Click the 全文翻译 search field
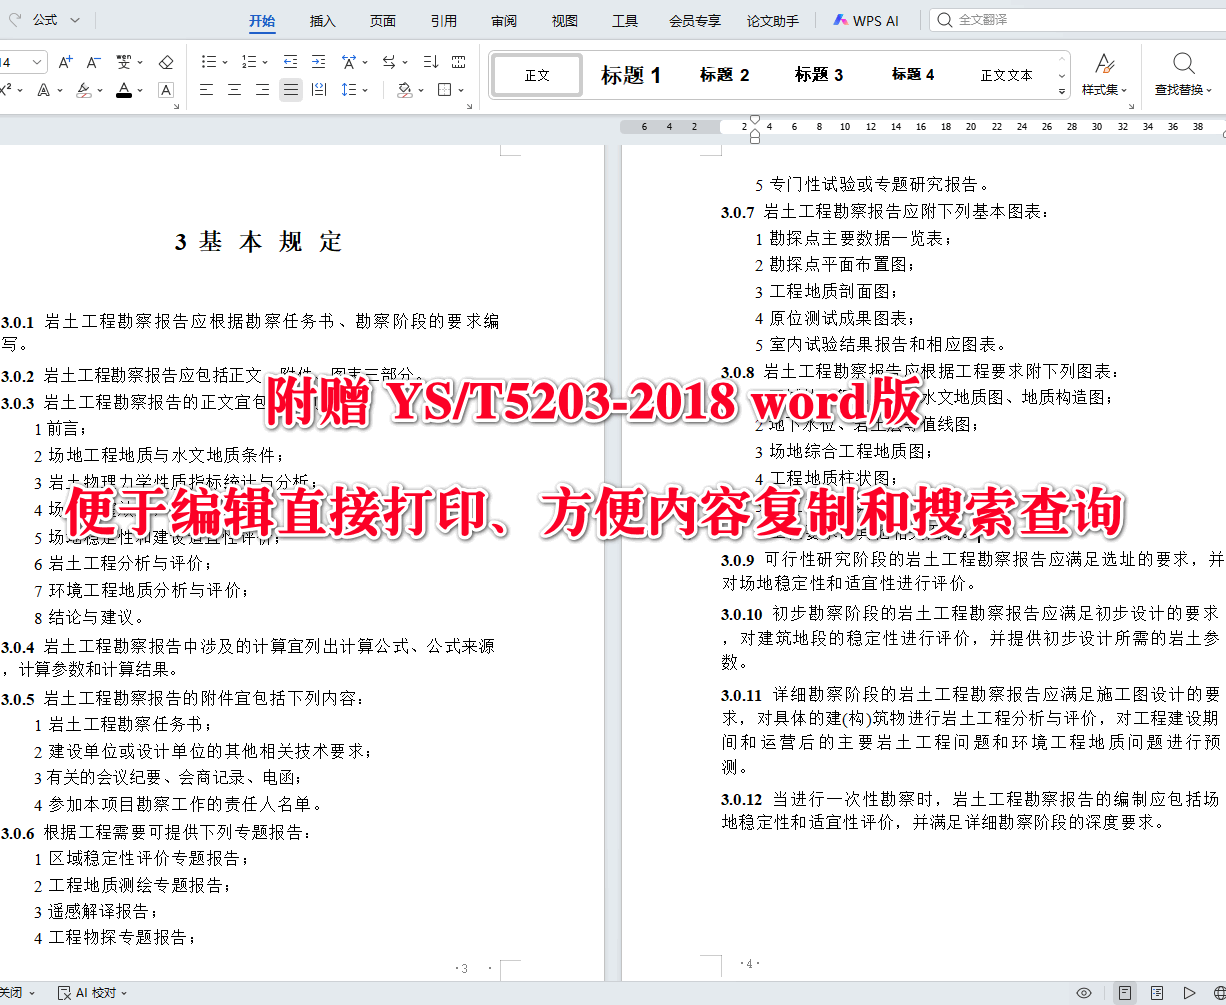1226x1005 pixels. (1078, 20)
